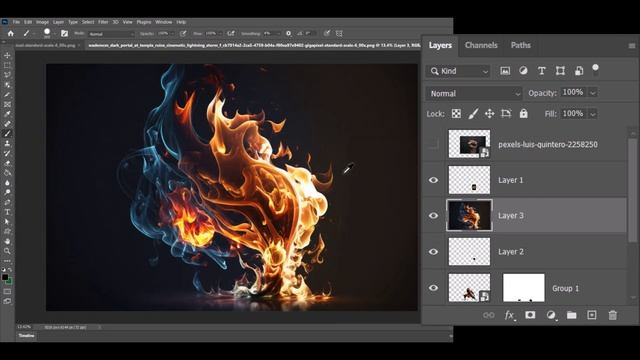Click the layer Fill 100% field
Image resolution: width=640 pixels, height=360 pixels.
[x=573, y=113]
